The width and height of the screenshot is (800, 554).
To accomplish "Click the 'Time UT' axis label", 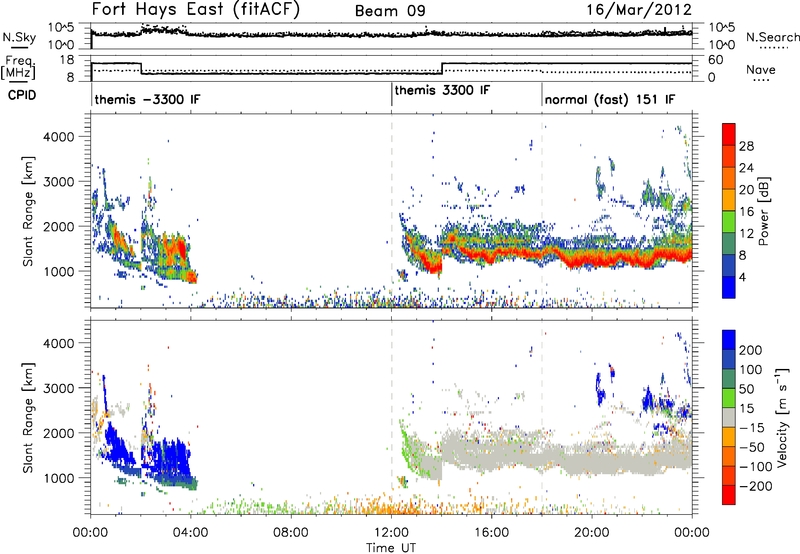I will pos(391,548).
